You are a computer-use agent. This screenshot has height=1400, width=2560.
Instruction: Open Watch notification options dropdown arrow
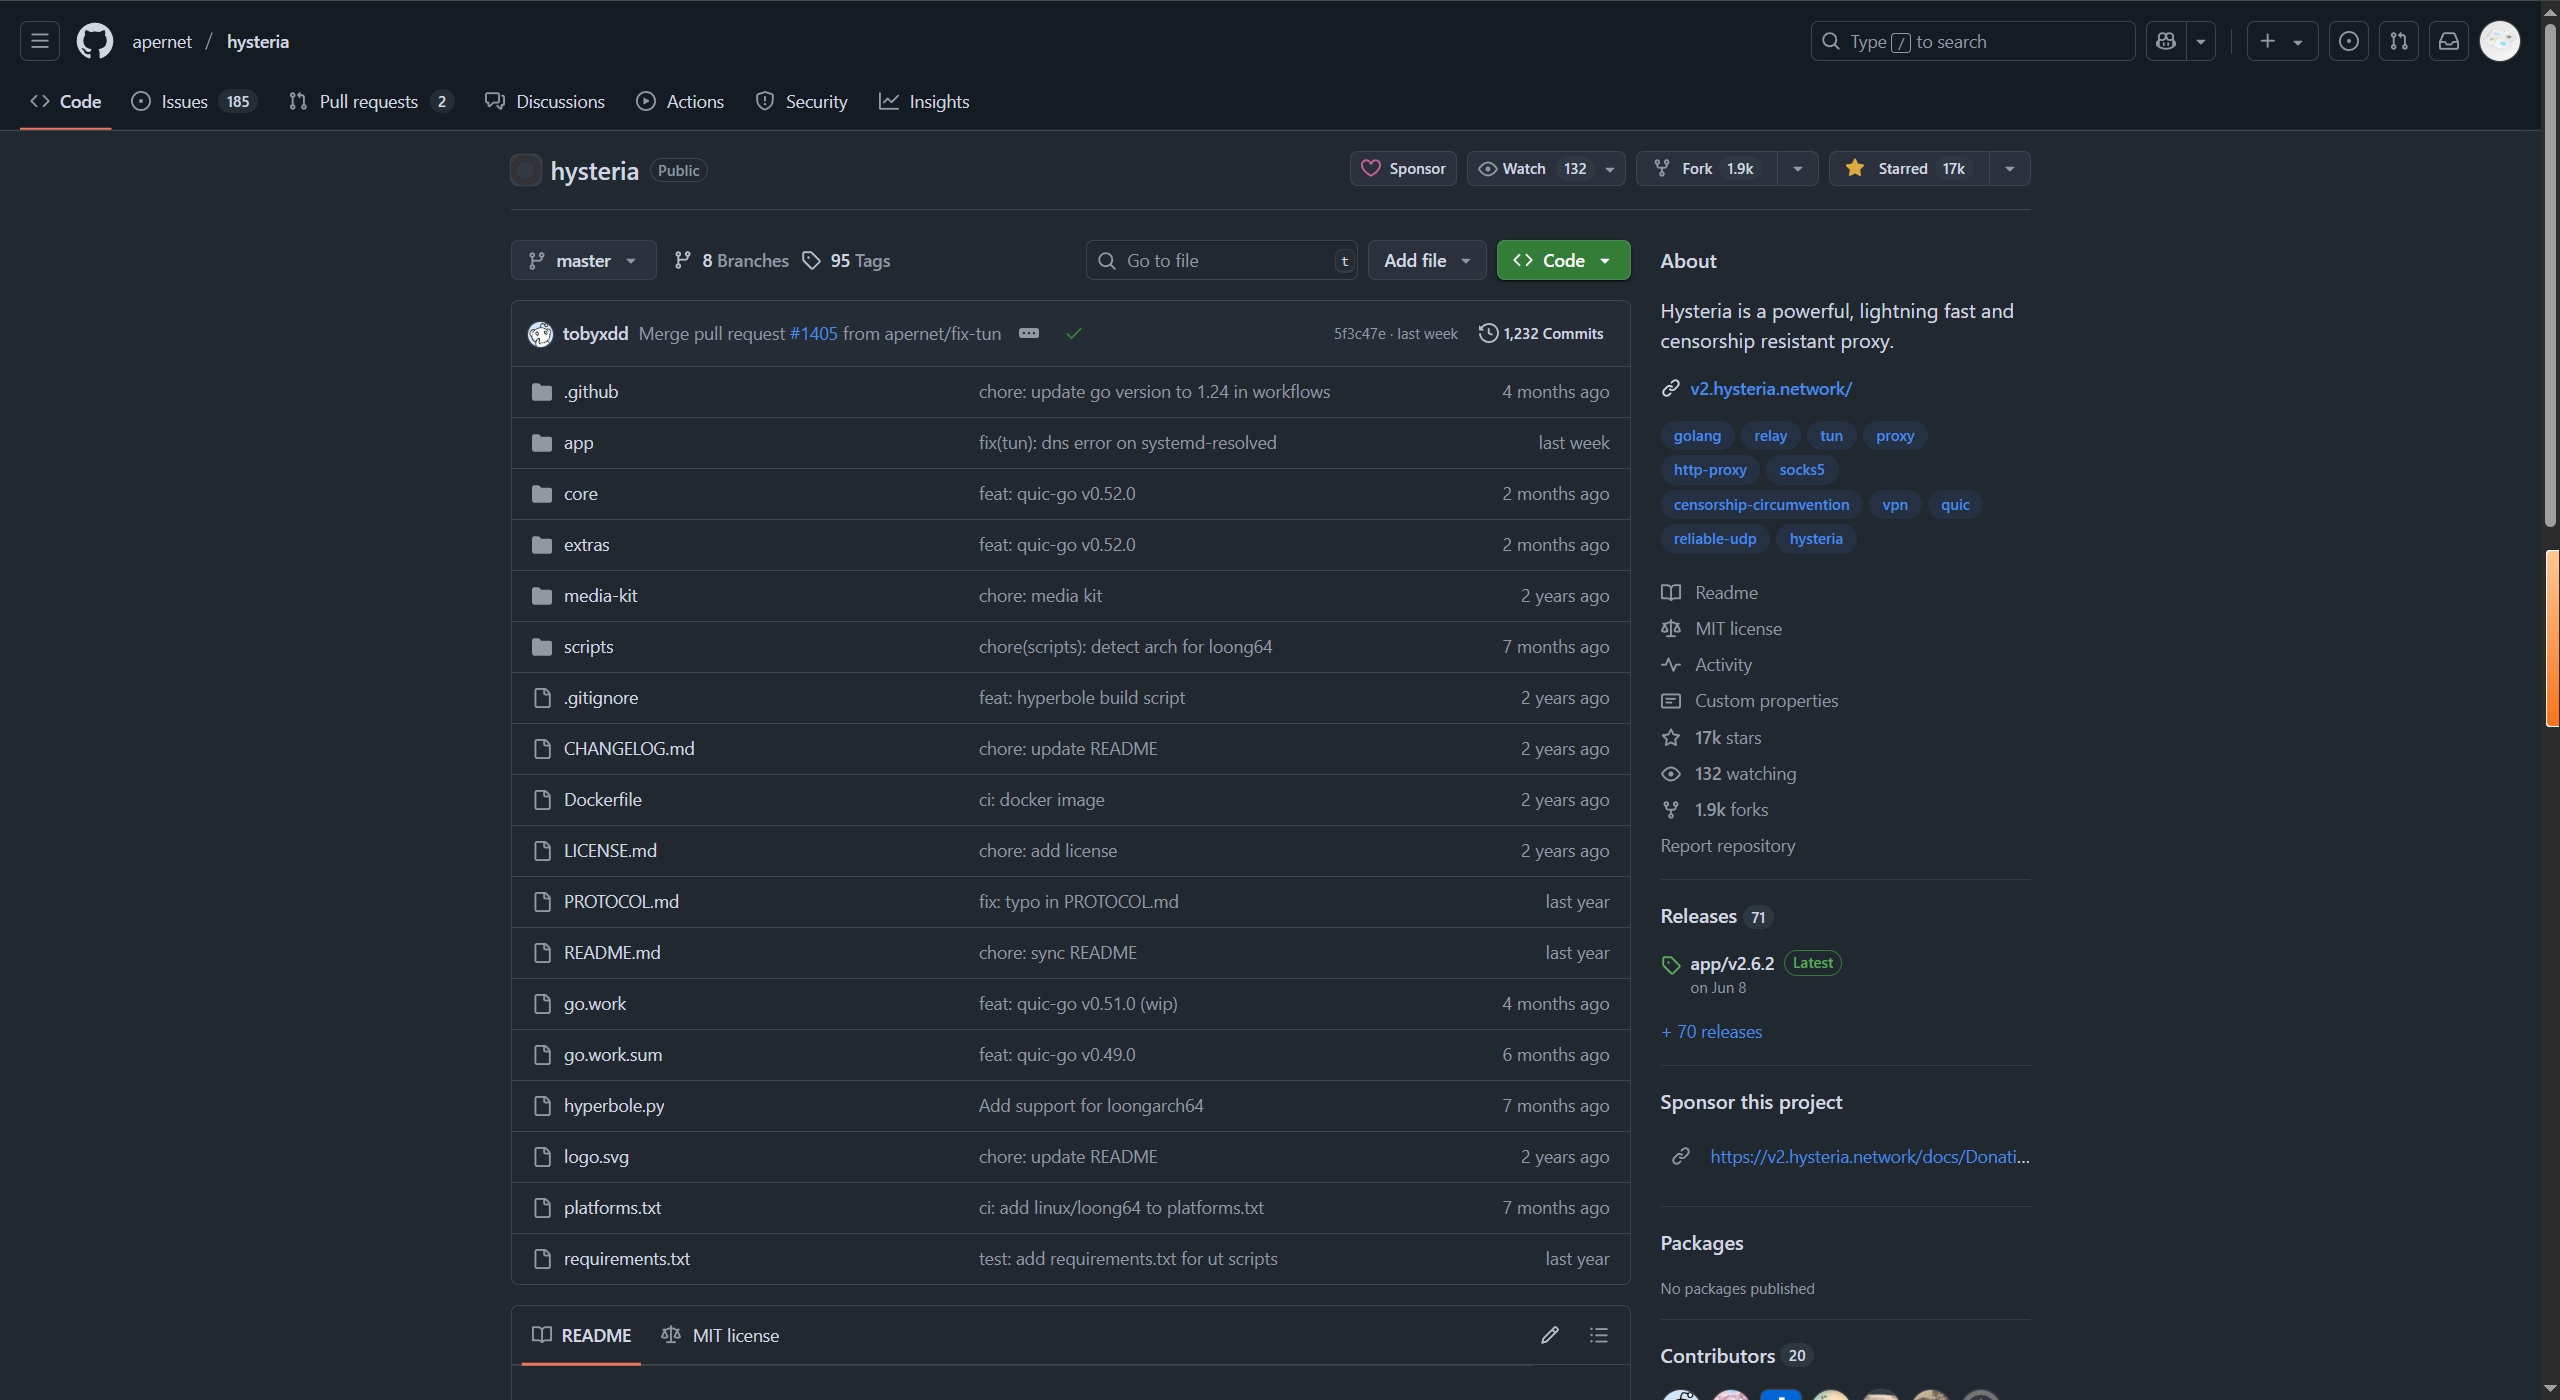point(1610,169)
